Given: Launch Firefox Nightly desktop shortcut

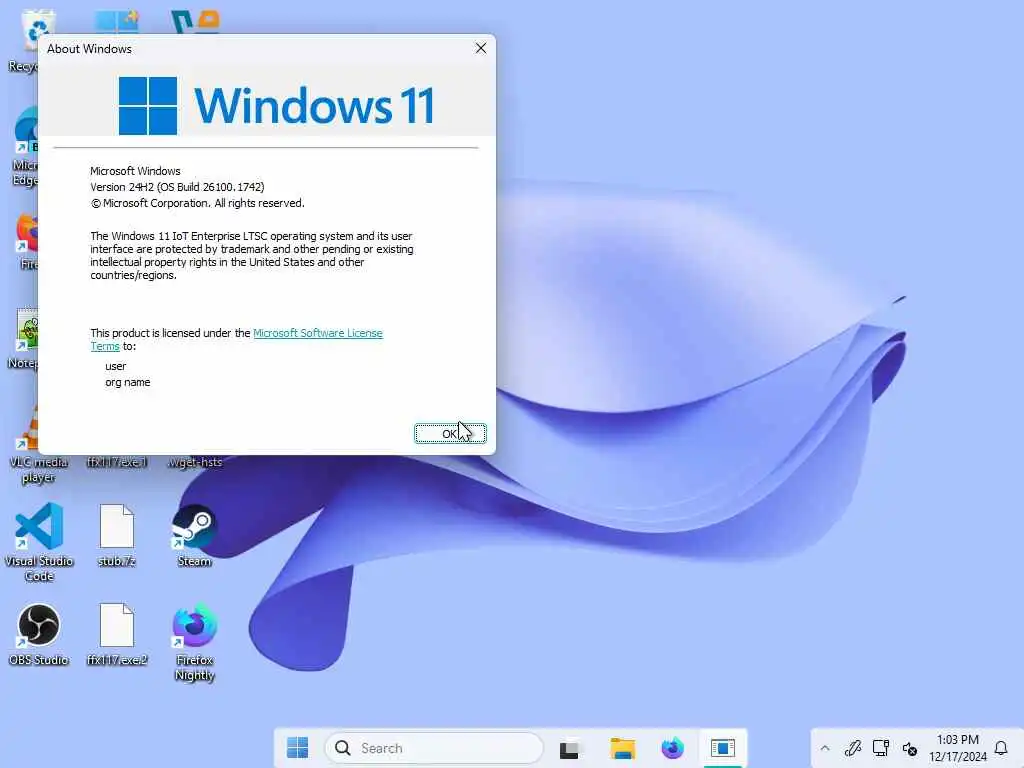Looking at the screenshot, I should coord(194,641).
